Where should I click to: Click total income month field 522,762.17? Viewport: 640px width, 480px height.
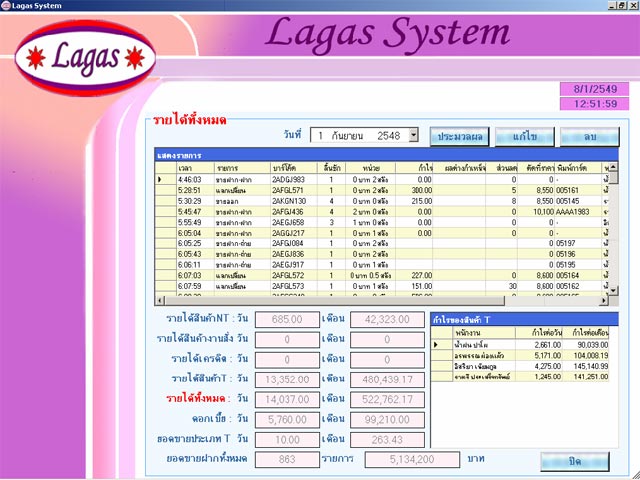click(x=387, y=400)
